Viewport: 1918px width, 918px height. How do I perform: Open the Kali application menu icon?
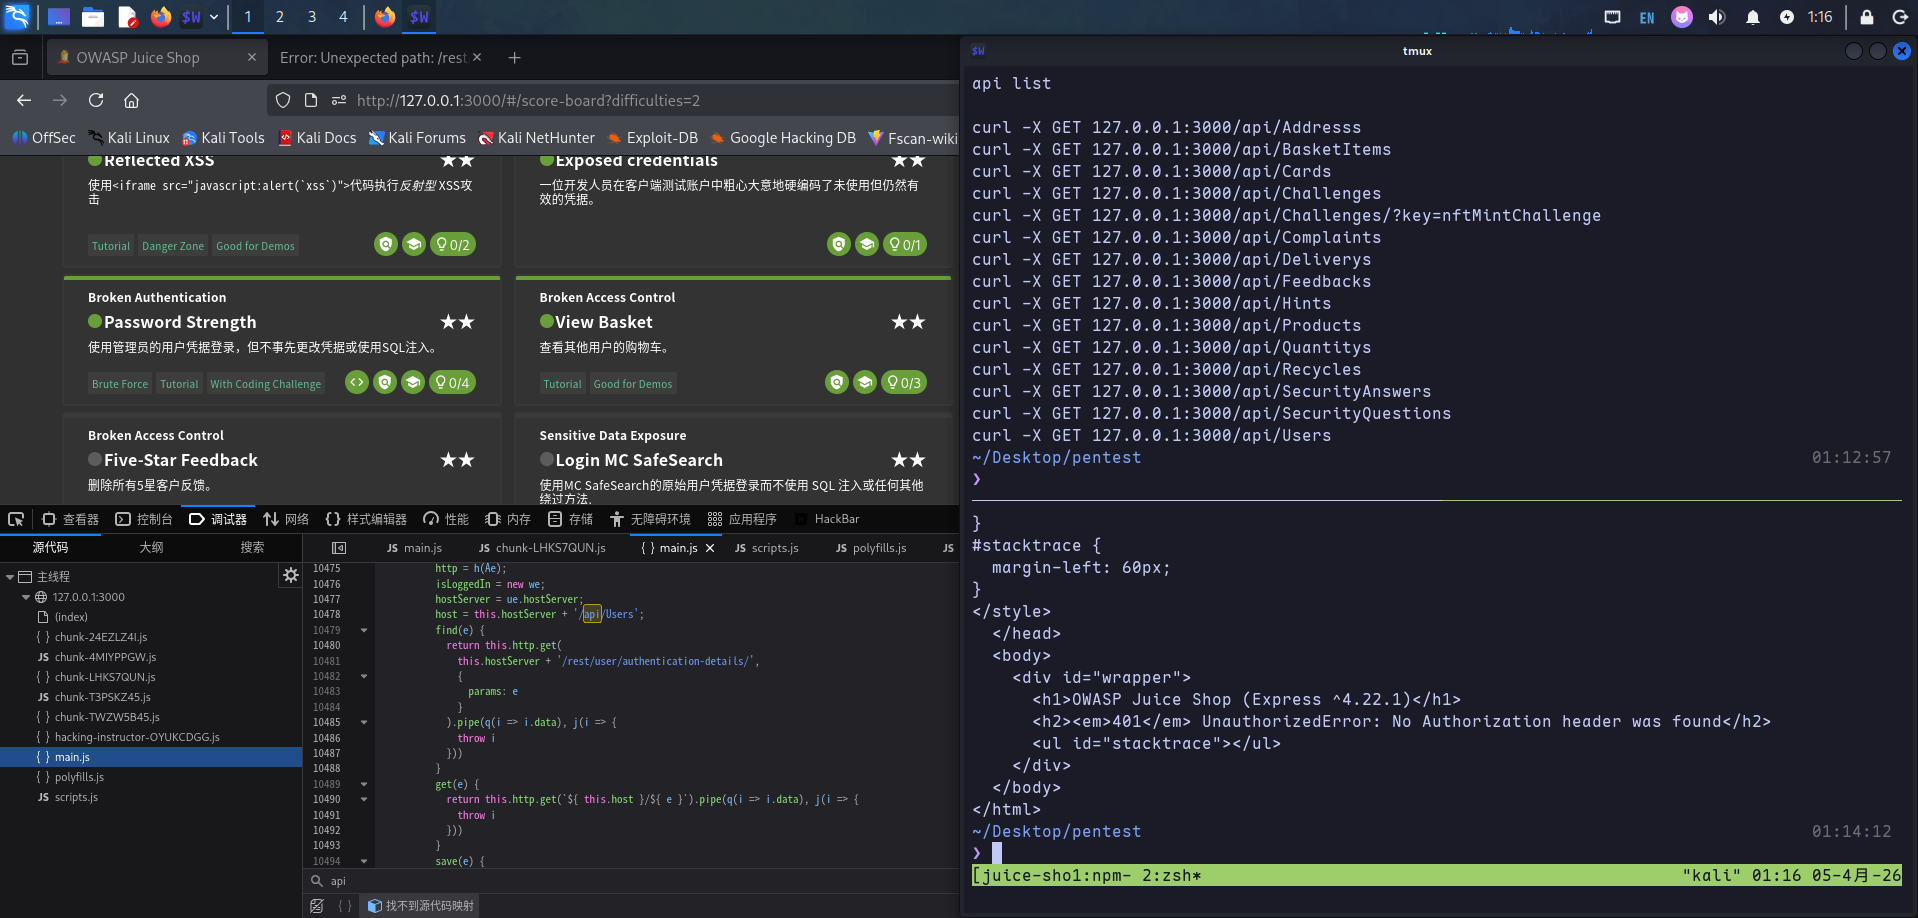point(18,17)
